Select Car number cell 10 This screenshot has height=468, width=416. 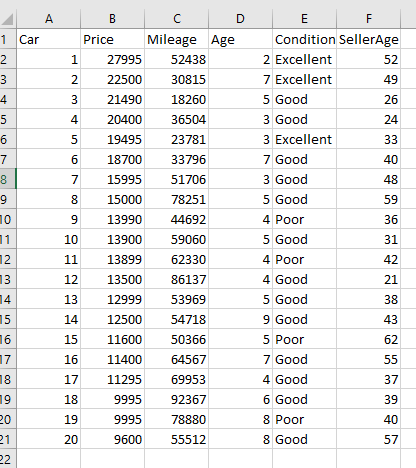pyautogui.click(x=49, y=239)
